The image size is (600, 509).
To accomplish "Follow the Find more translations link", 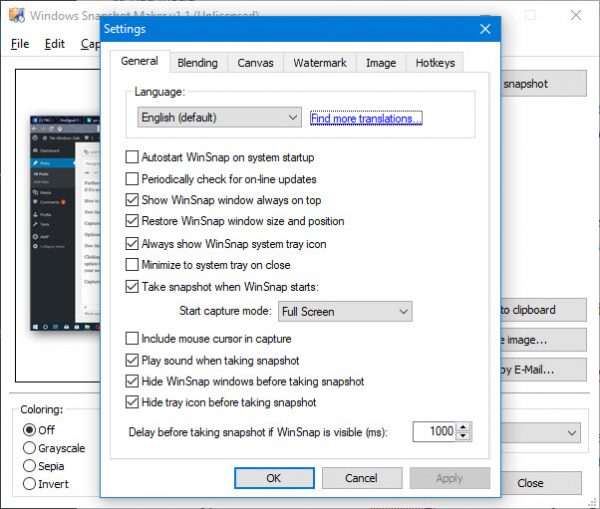I will (366, 118).
